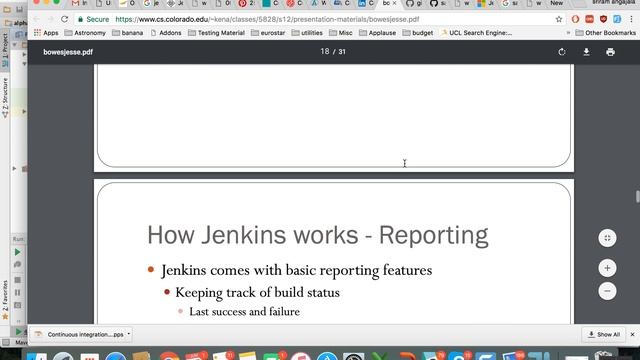Switch to the Pinterest tab
The width and height of the screenshot is (640, 360).
point(247,3)
